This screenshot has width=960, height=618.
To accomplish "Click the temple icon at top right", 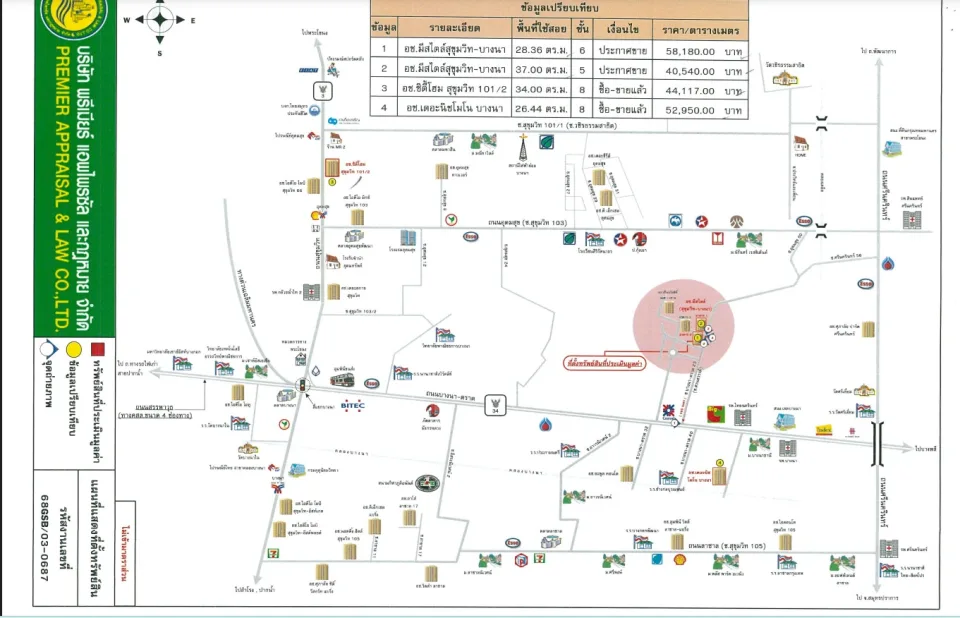I will coord(786,78).
